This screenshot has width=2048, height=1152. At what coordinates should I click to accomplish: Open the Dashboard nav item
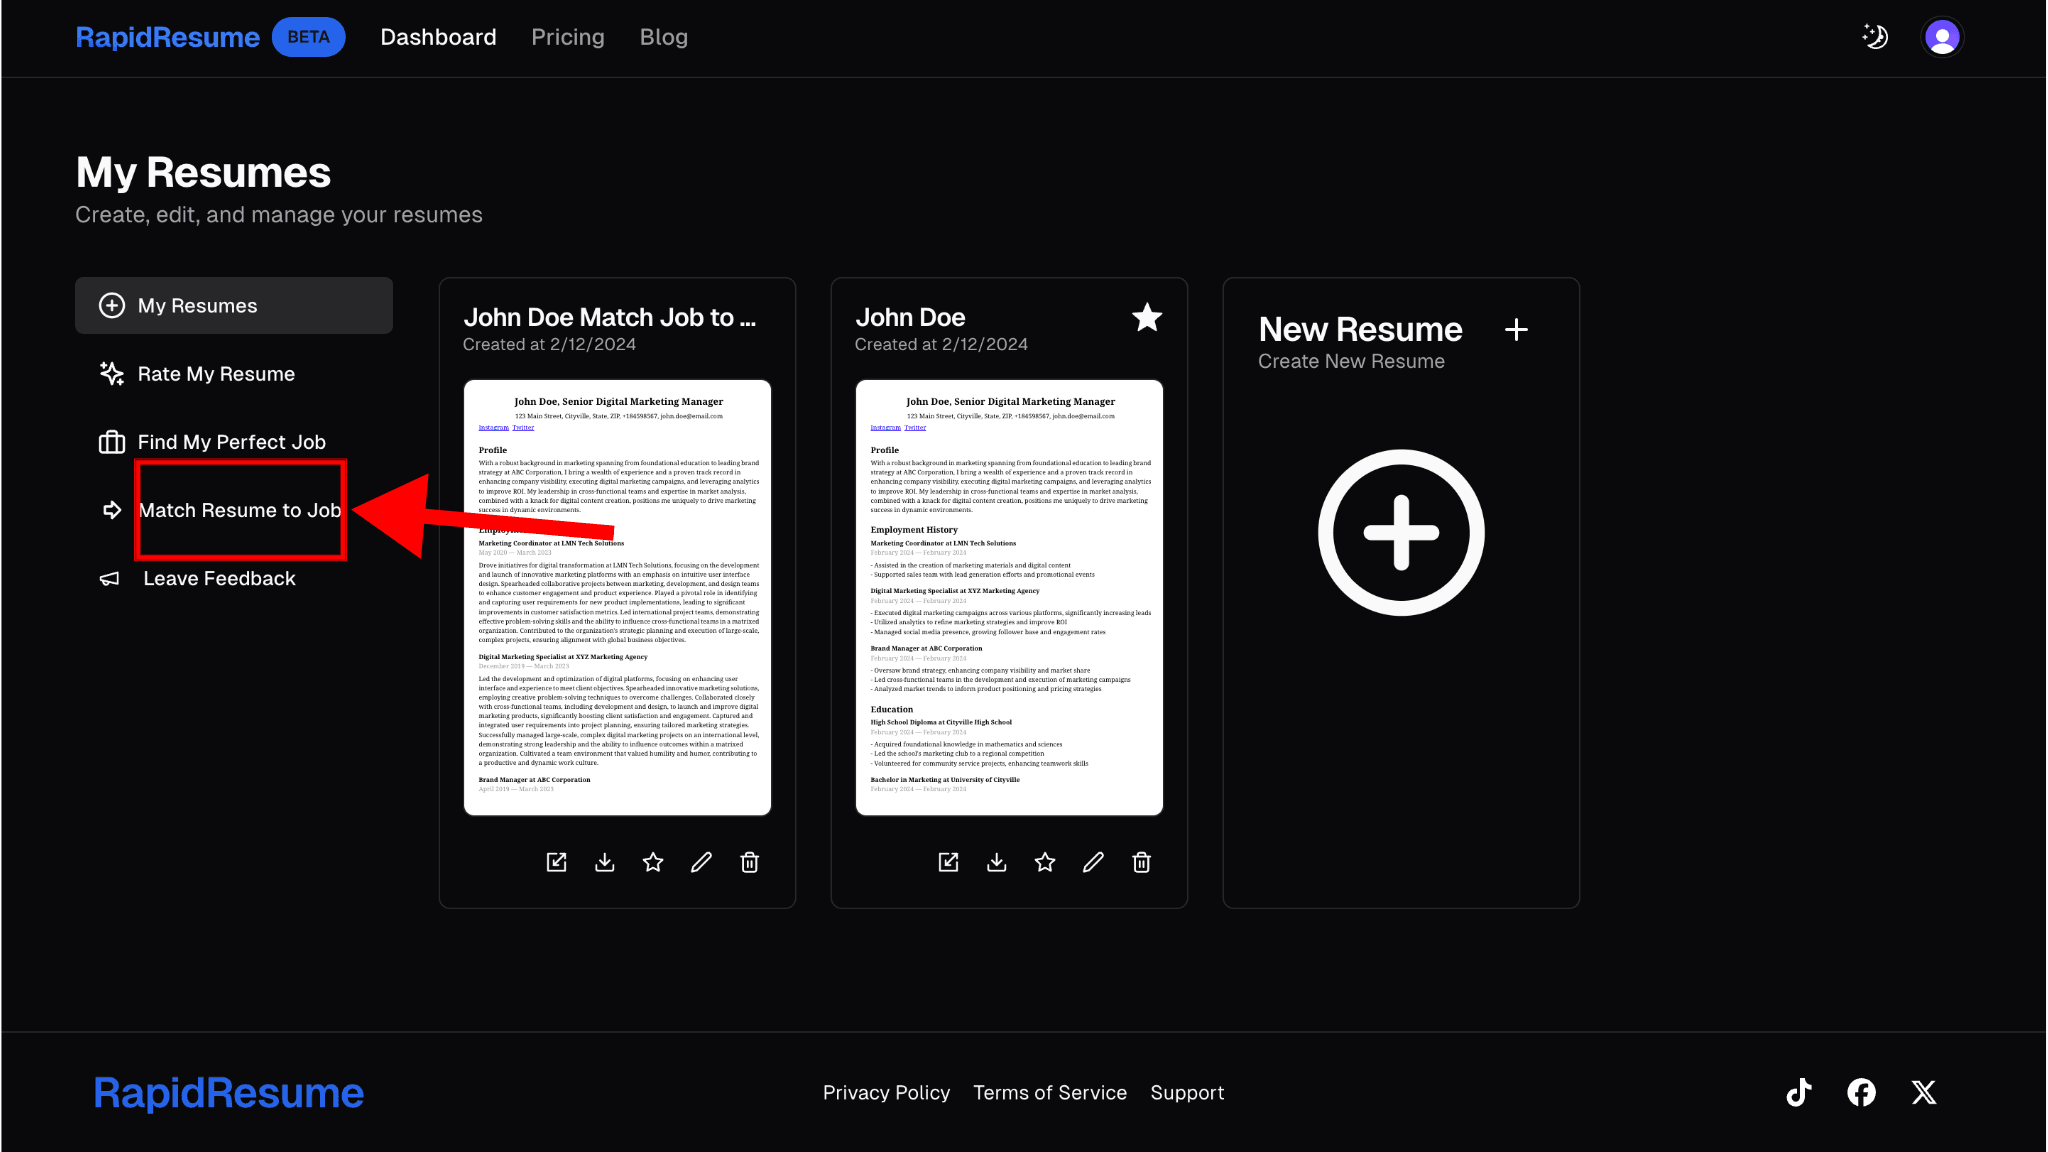coord(438,37)
